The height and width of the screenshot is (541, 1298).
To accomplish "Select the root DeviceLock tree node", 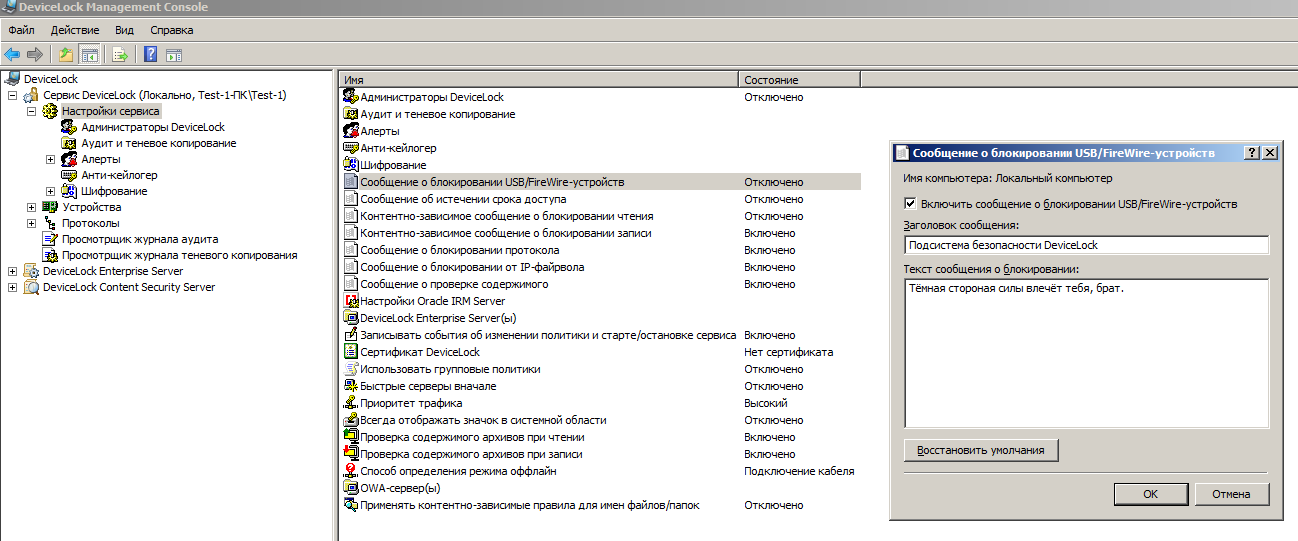I will [51, 79].
